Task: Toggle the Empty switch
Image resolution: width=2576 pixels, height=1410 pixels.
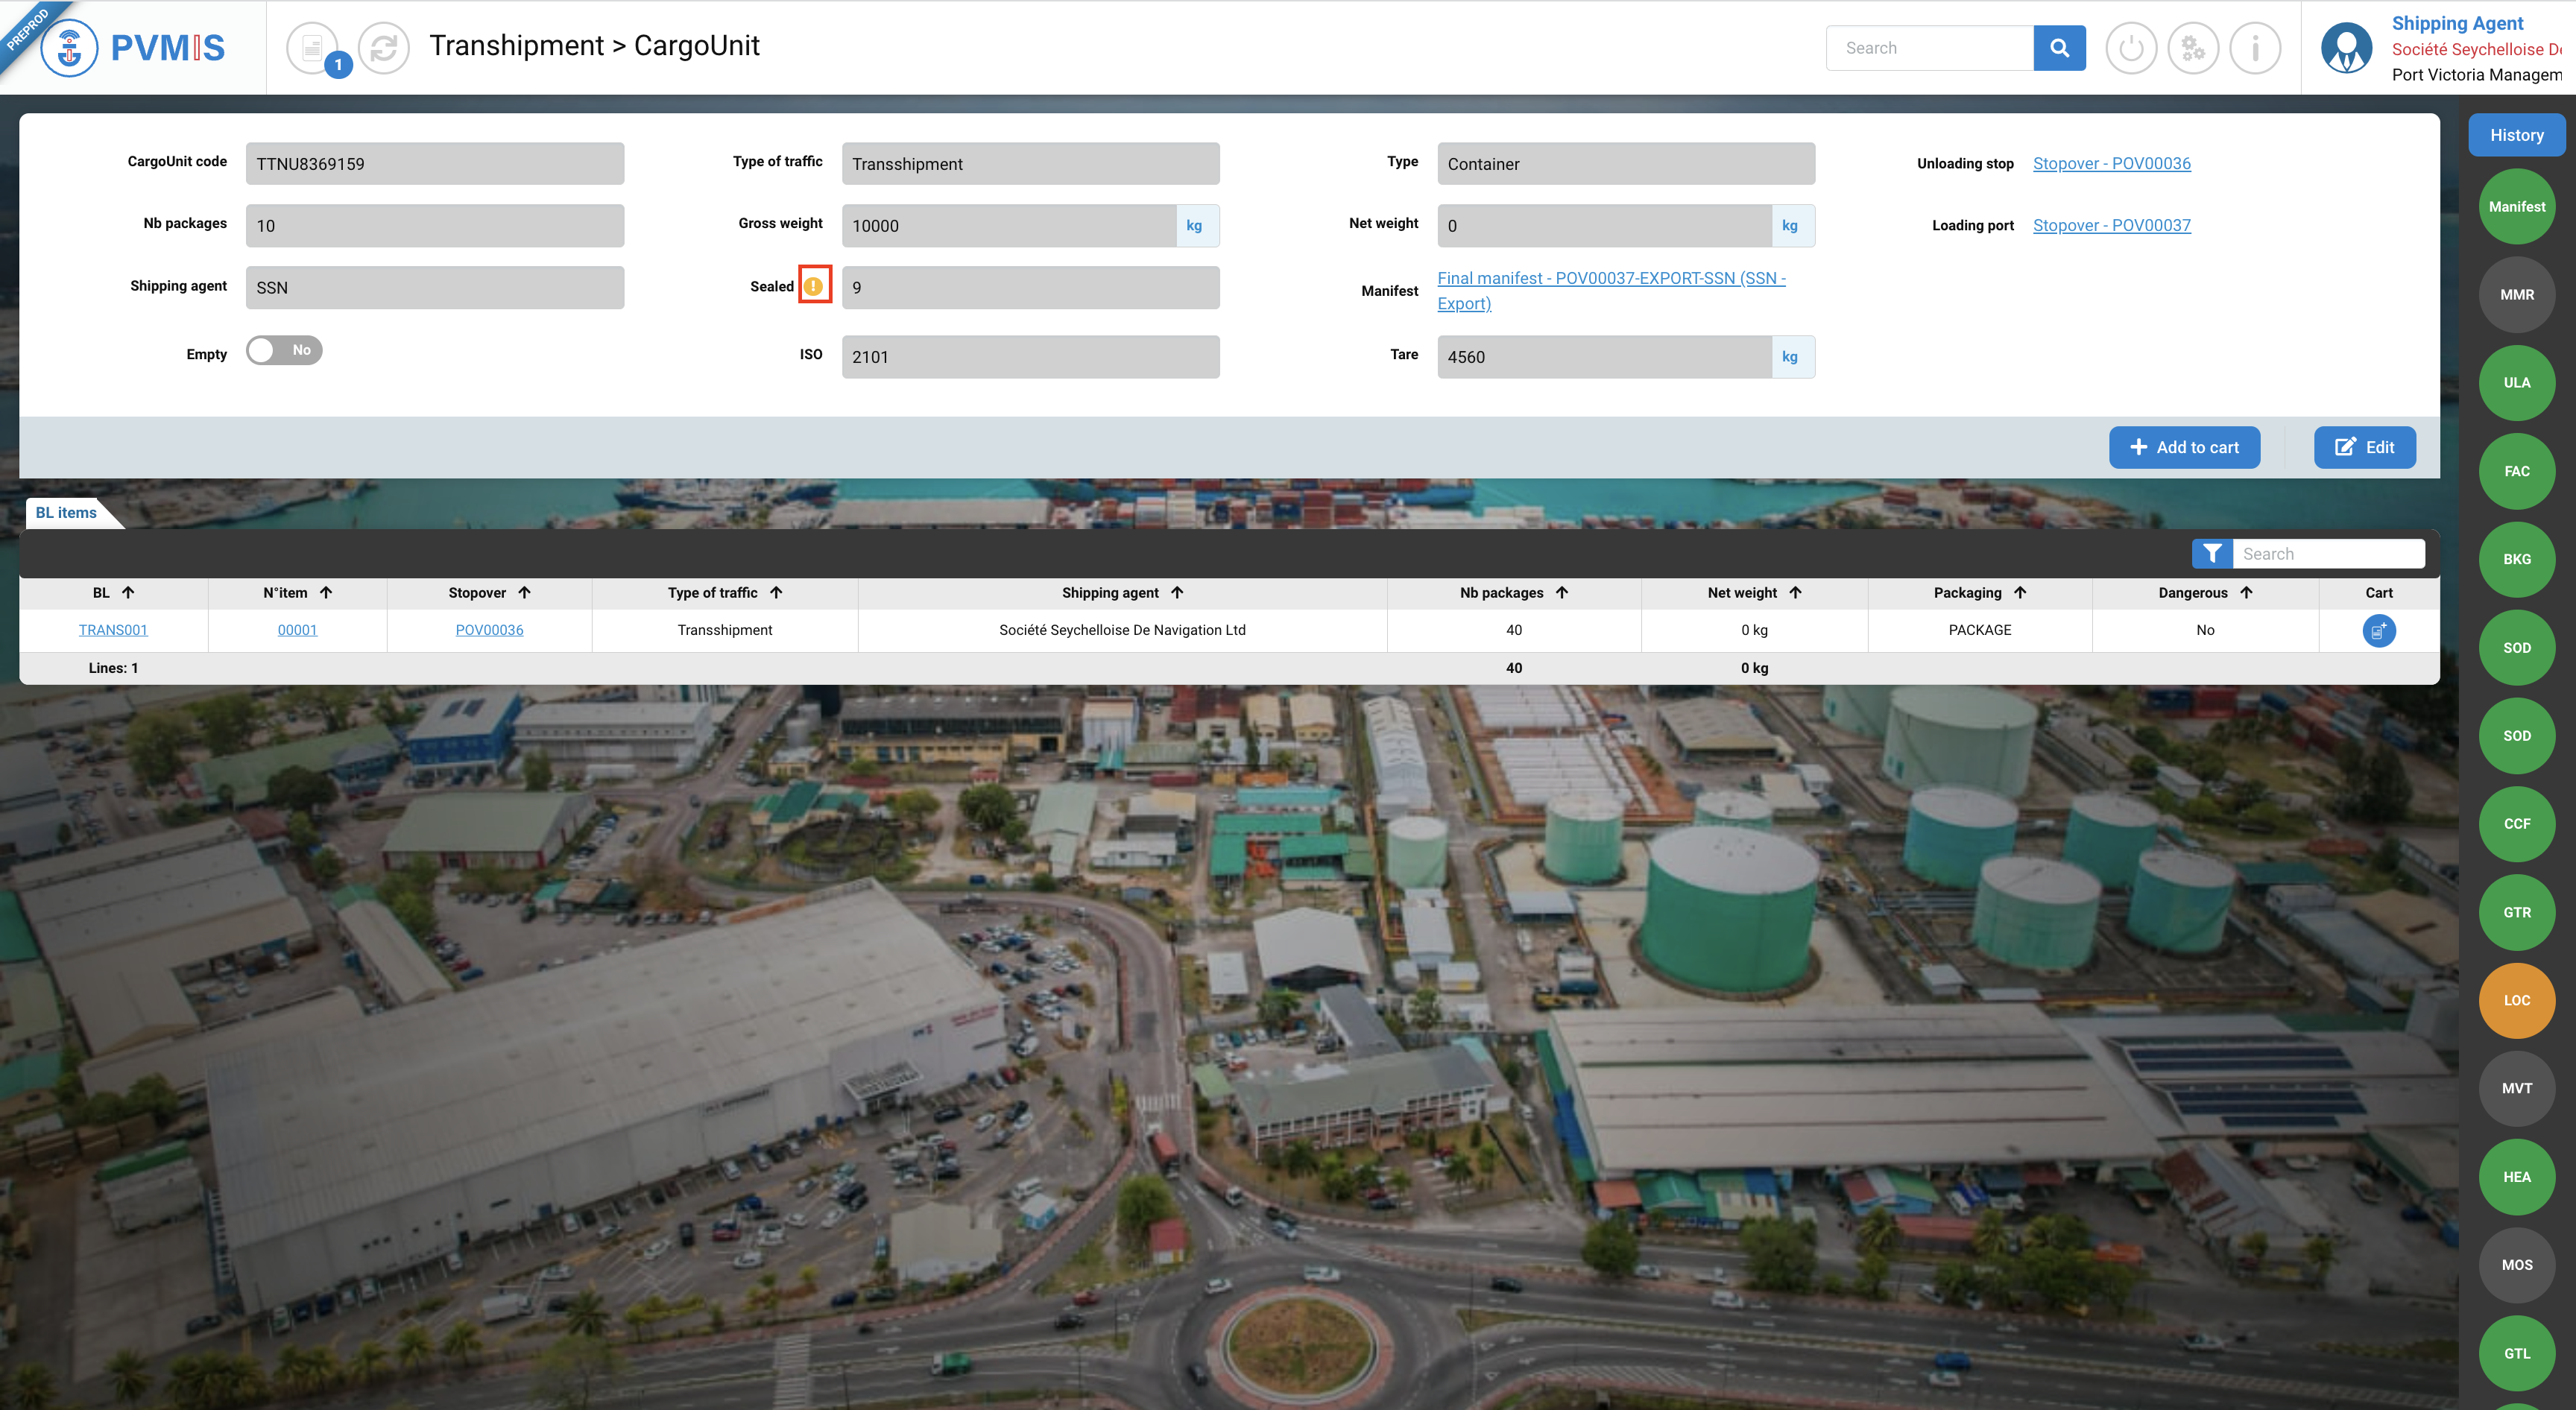Action: (x=284, y=350)
